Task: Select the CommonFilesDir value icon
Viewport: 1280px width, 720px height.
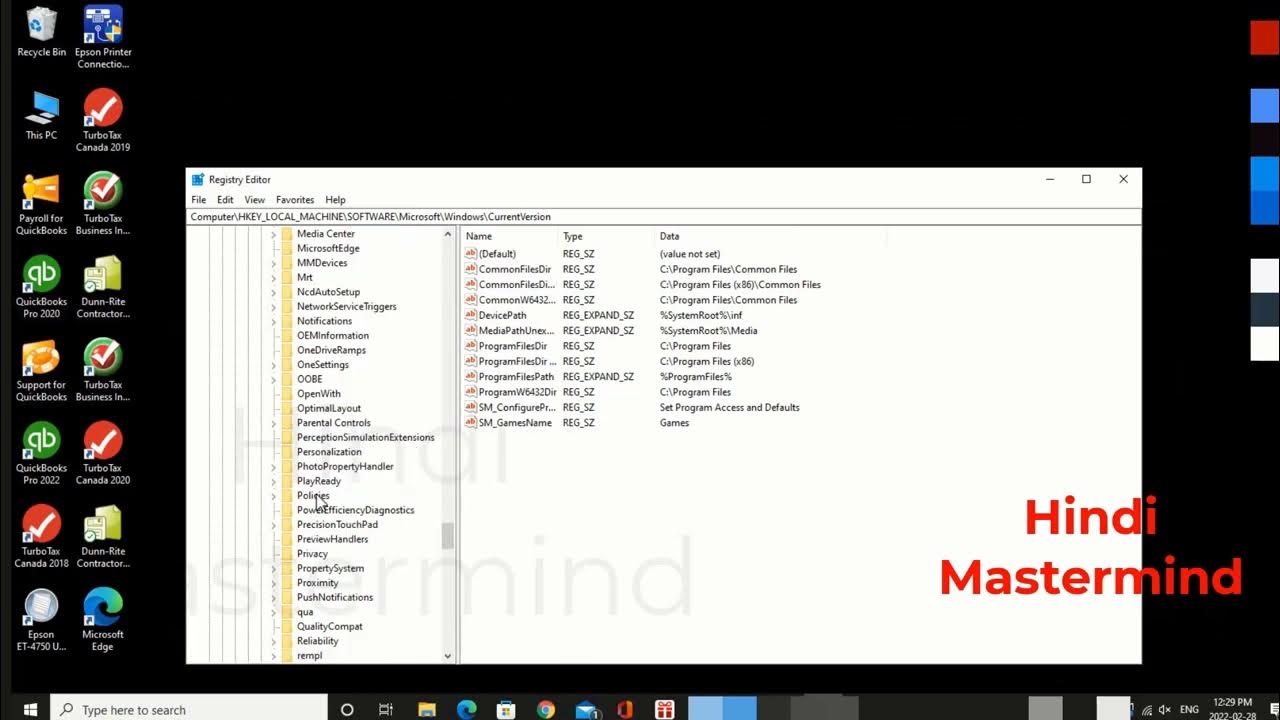Action: click(471, 269)
